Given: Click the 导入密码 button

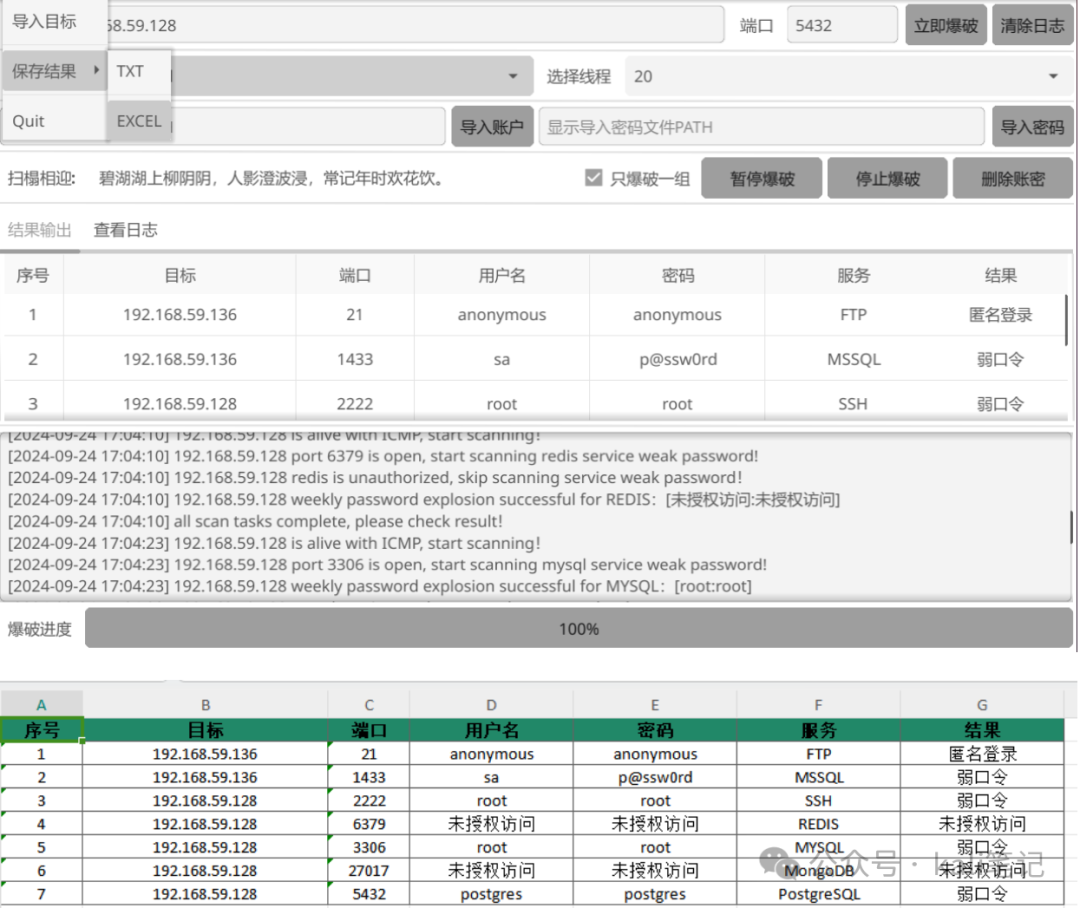Looking at the screenshot, I should (1032, 127).
